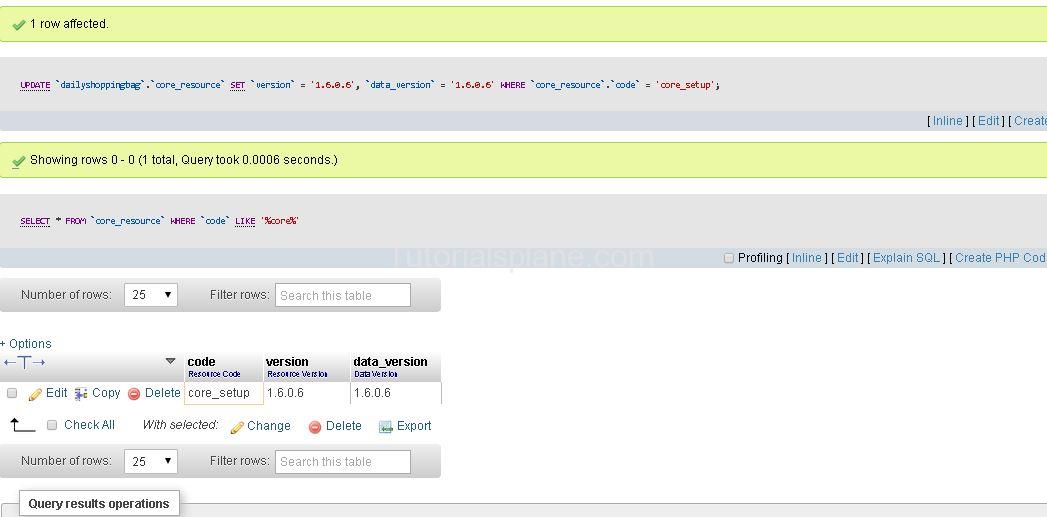The height and width of the screenshot is (517, 1047).
Task: Toggle the Profiling checkbox
Action: click(729, 258)
